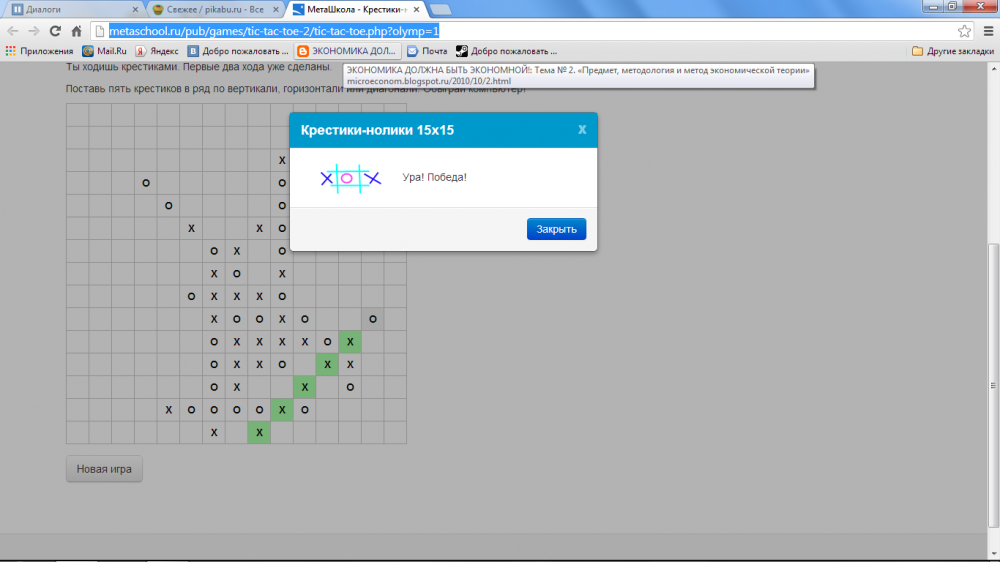Close the Крестики-нолики 15x15 dialog with X
This screenshot has width=1000, height=562.
point(582,129)
